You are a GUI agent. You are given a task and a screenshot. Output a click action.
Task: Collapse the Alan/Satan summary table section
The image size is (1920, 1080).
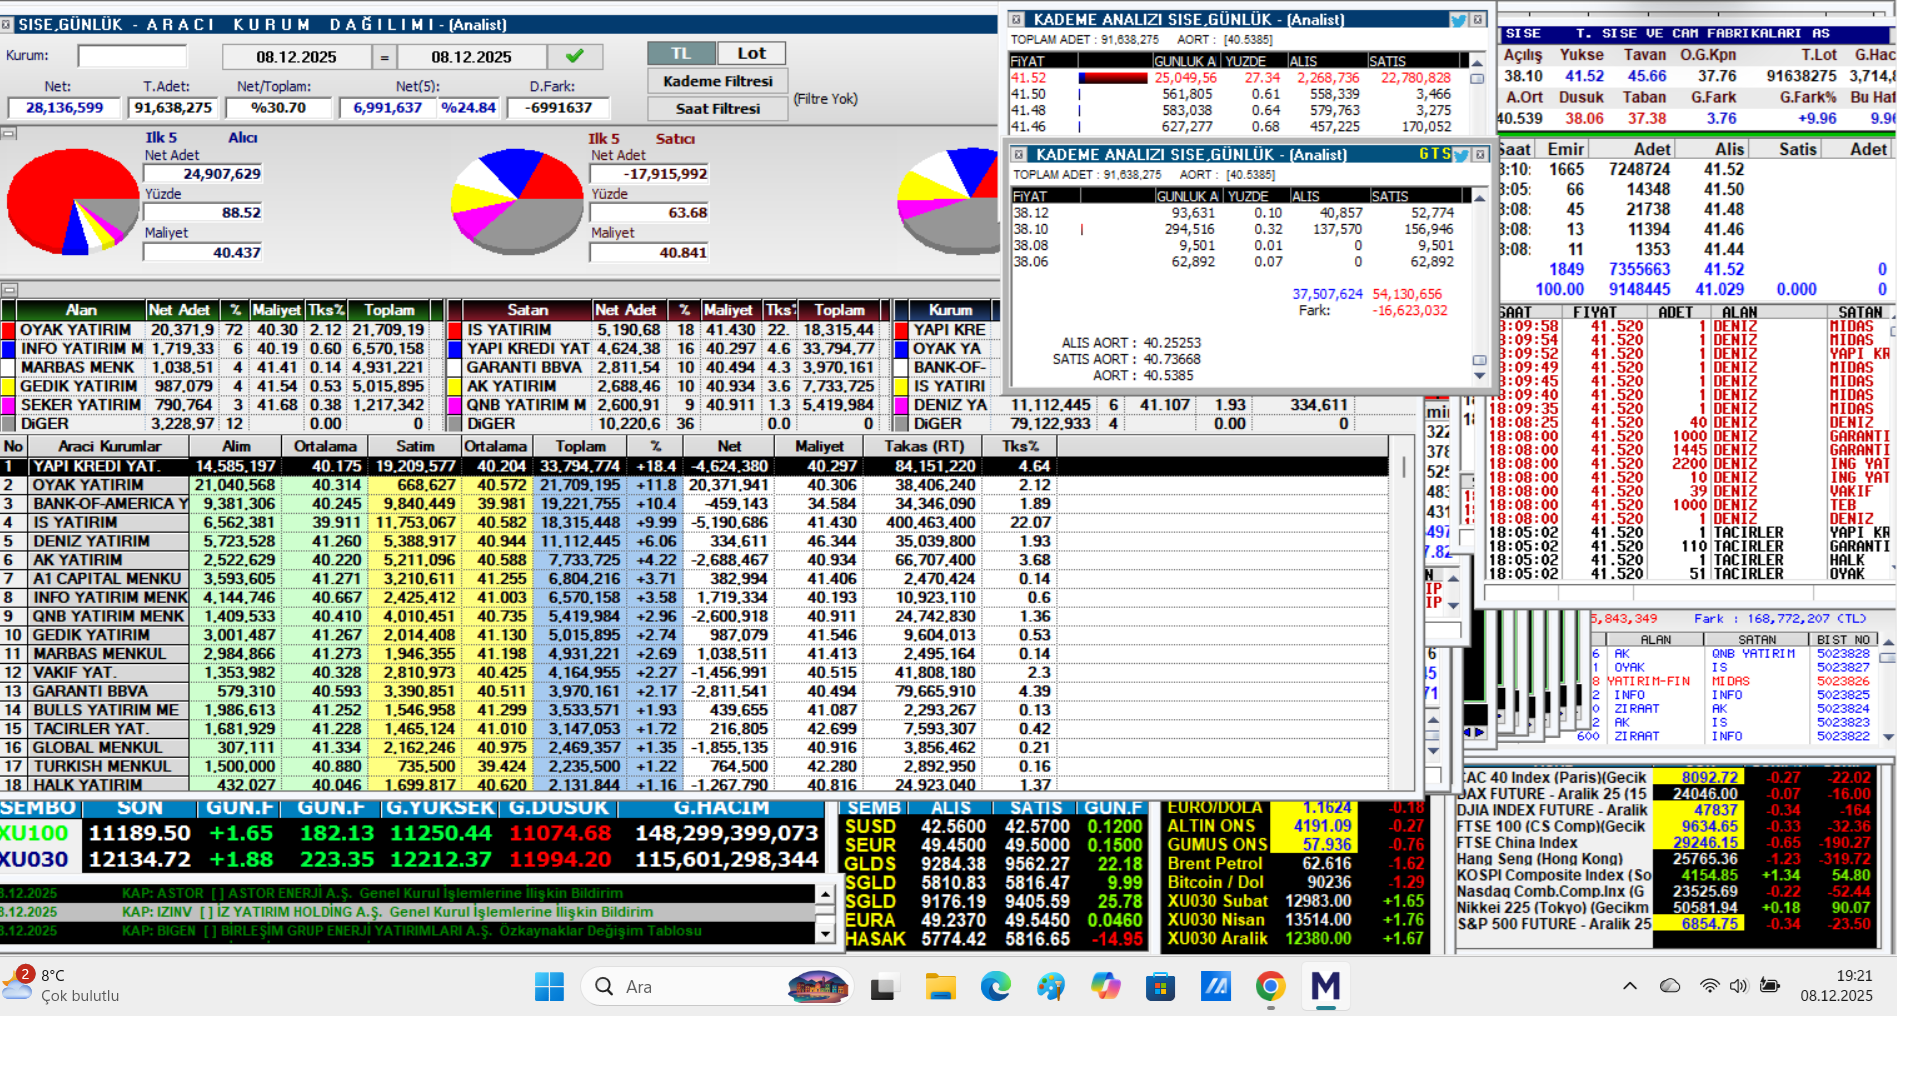click(x=8, y=291)
